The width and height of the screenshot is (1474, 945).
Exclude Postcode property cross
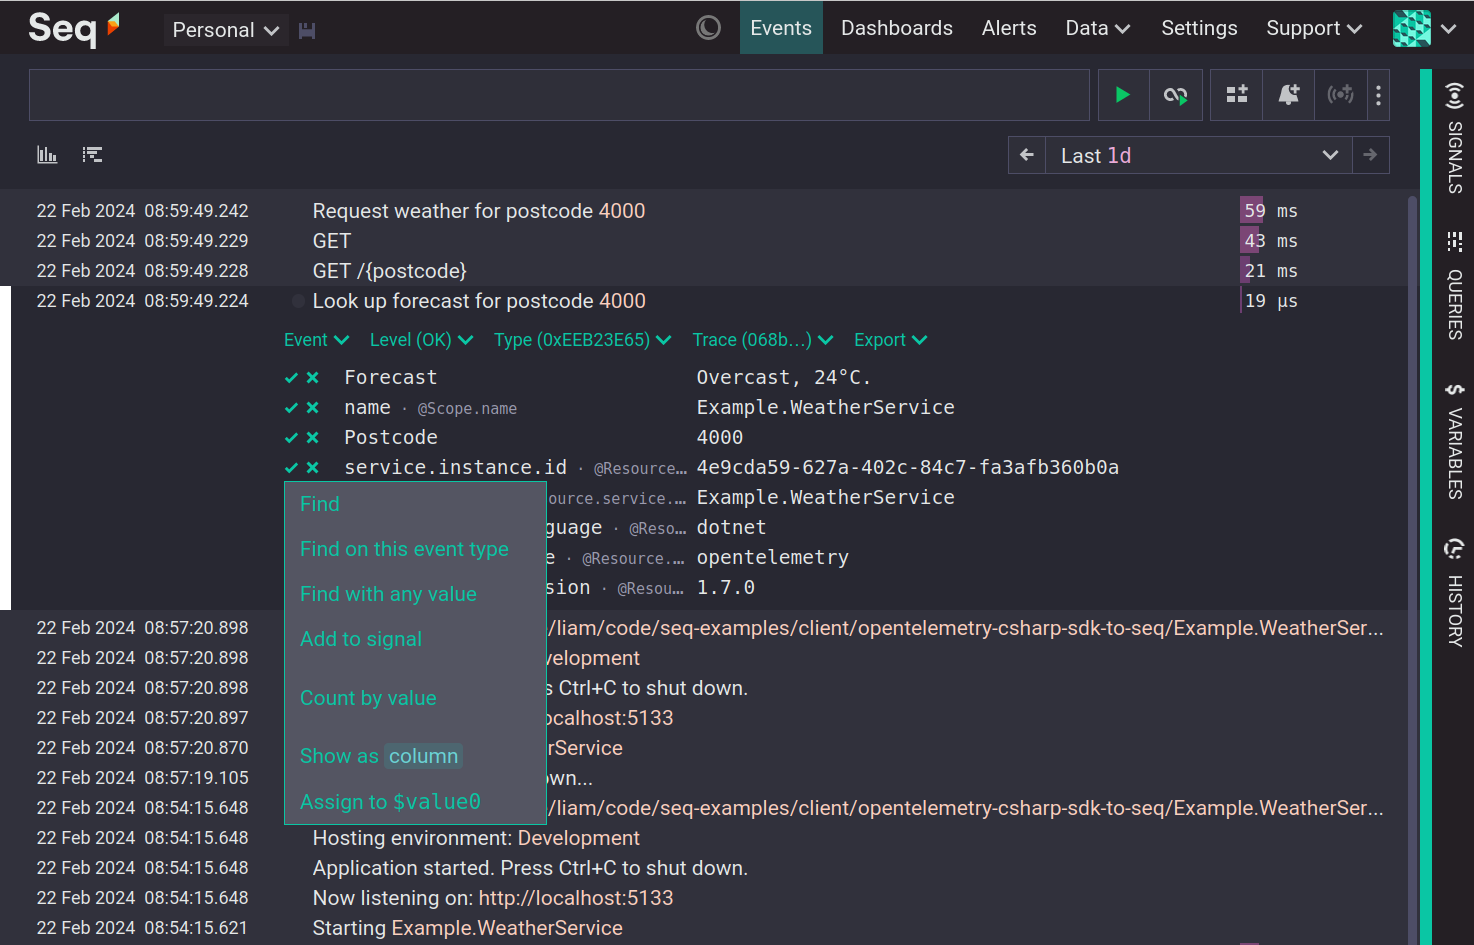pyautogui.click(x=312, y=438)
